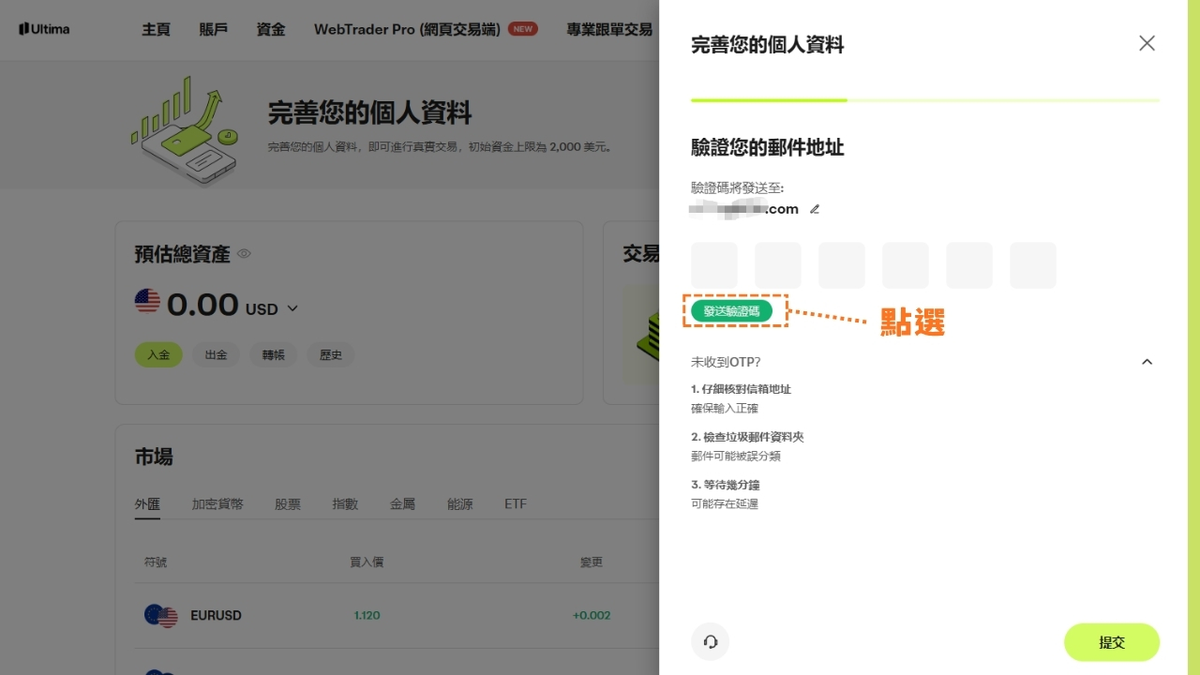This screenshot has height=675, width=1200.
Task: Click second verification code box
Action: (x=778, y=265)
